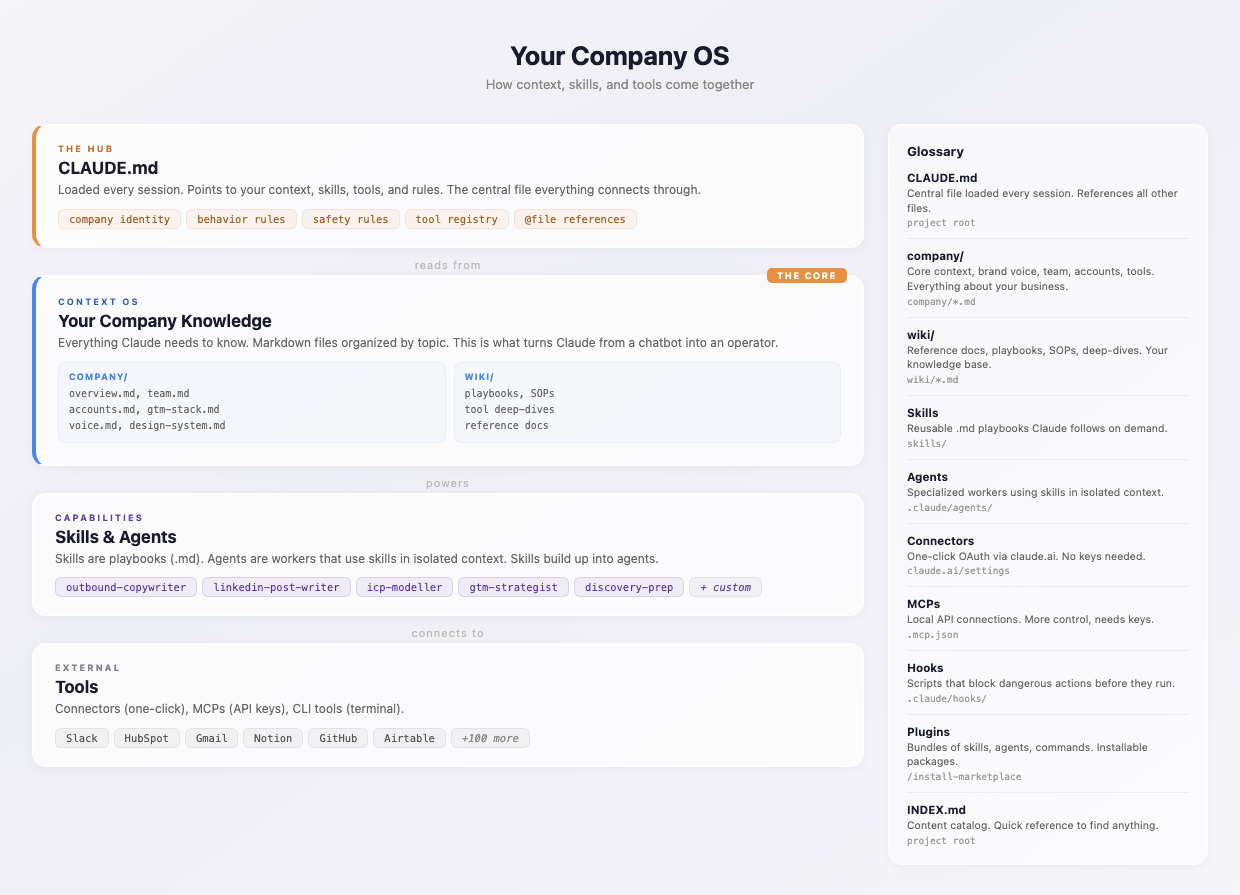This screenshot has width=1240, height=895.
Task: Click the CLAUDE.md hub card title
Action: (x=108, y=168)
